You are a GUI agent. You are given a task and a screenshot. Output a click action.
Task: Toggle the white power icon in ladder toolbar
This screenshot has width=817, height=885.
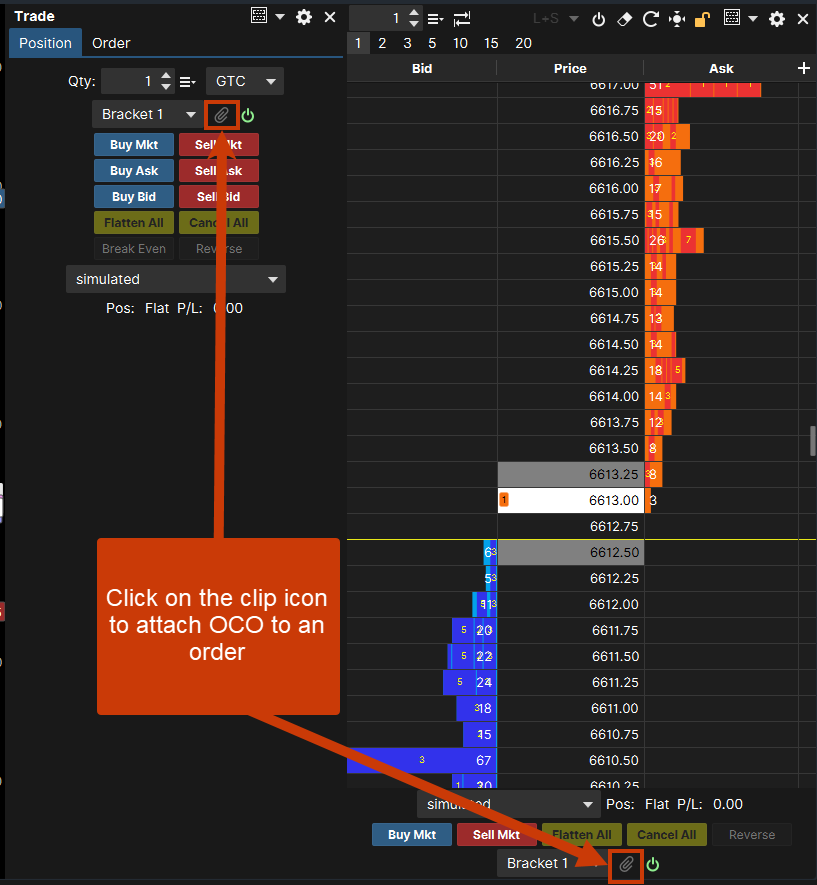click(599, 18)
